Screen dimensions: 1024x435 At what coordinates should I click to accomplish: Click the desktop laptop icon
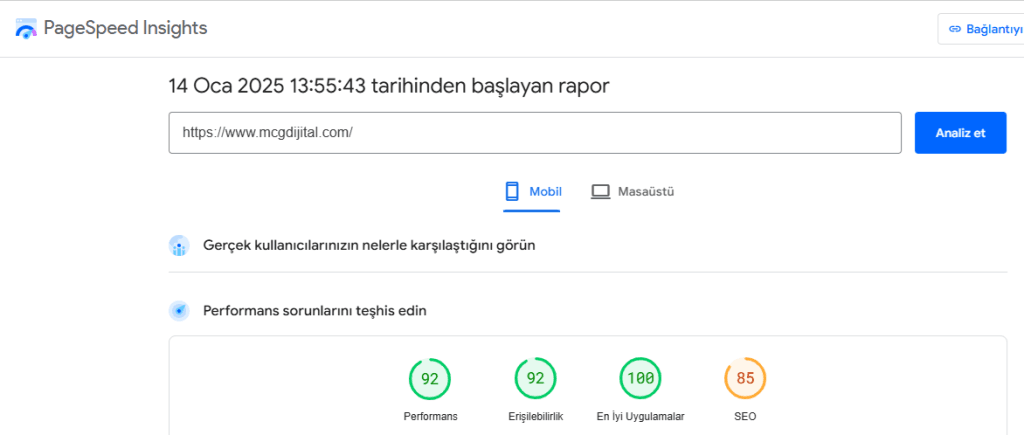click(600, 192)
